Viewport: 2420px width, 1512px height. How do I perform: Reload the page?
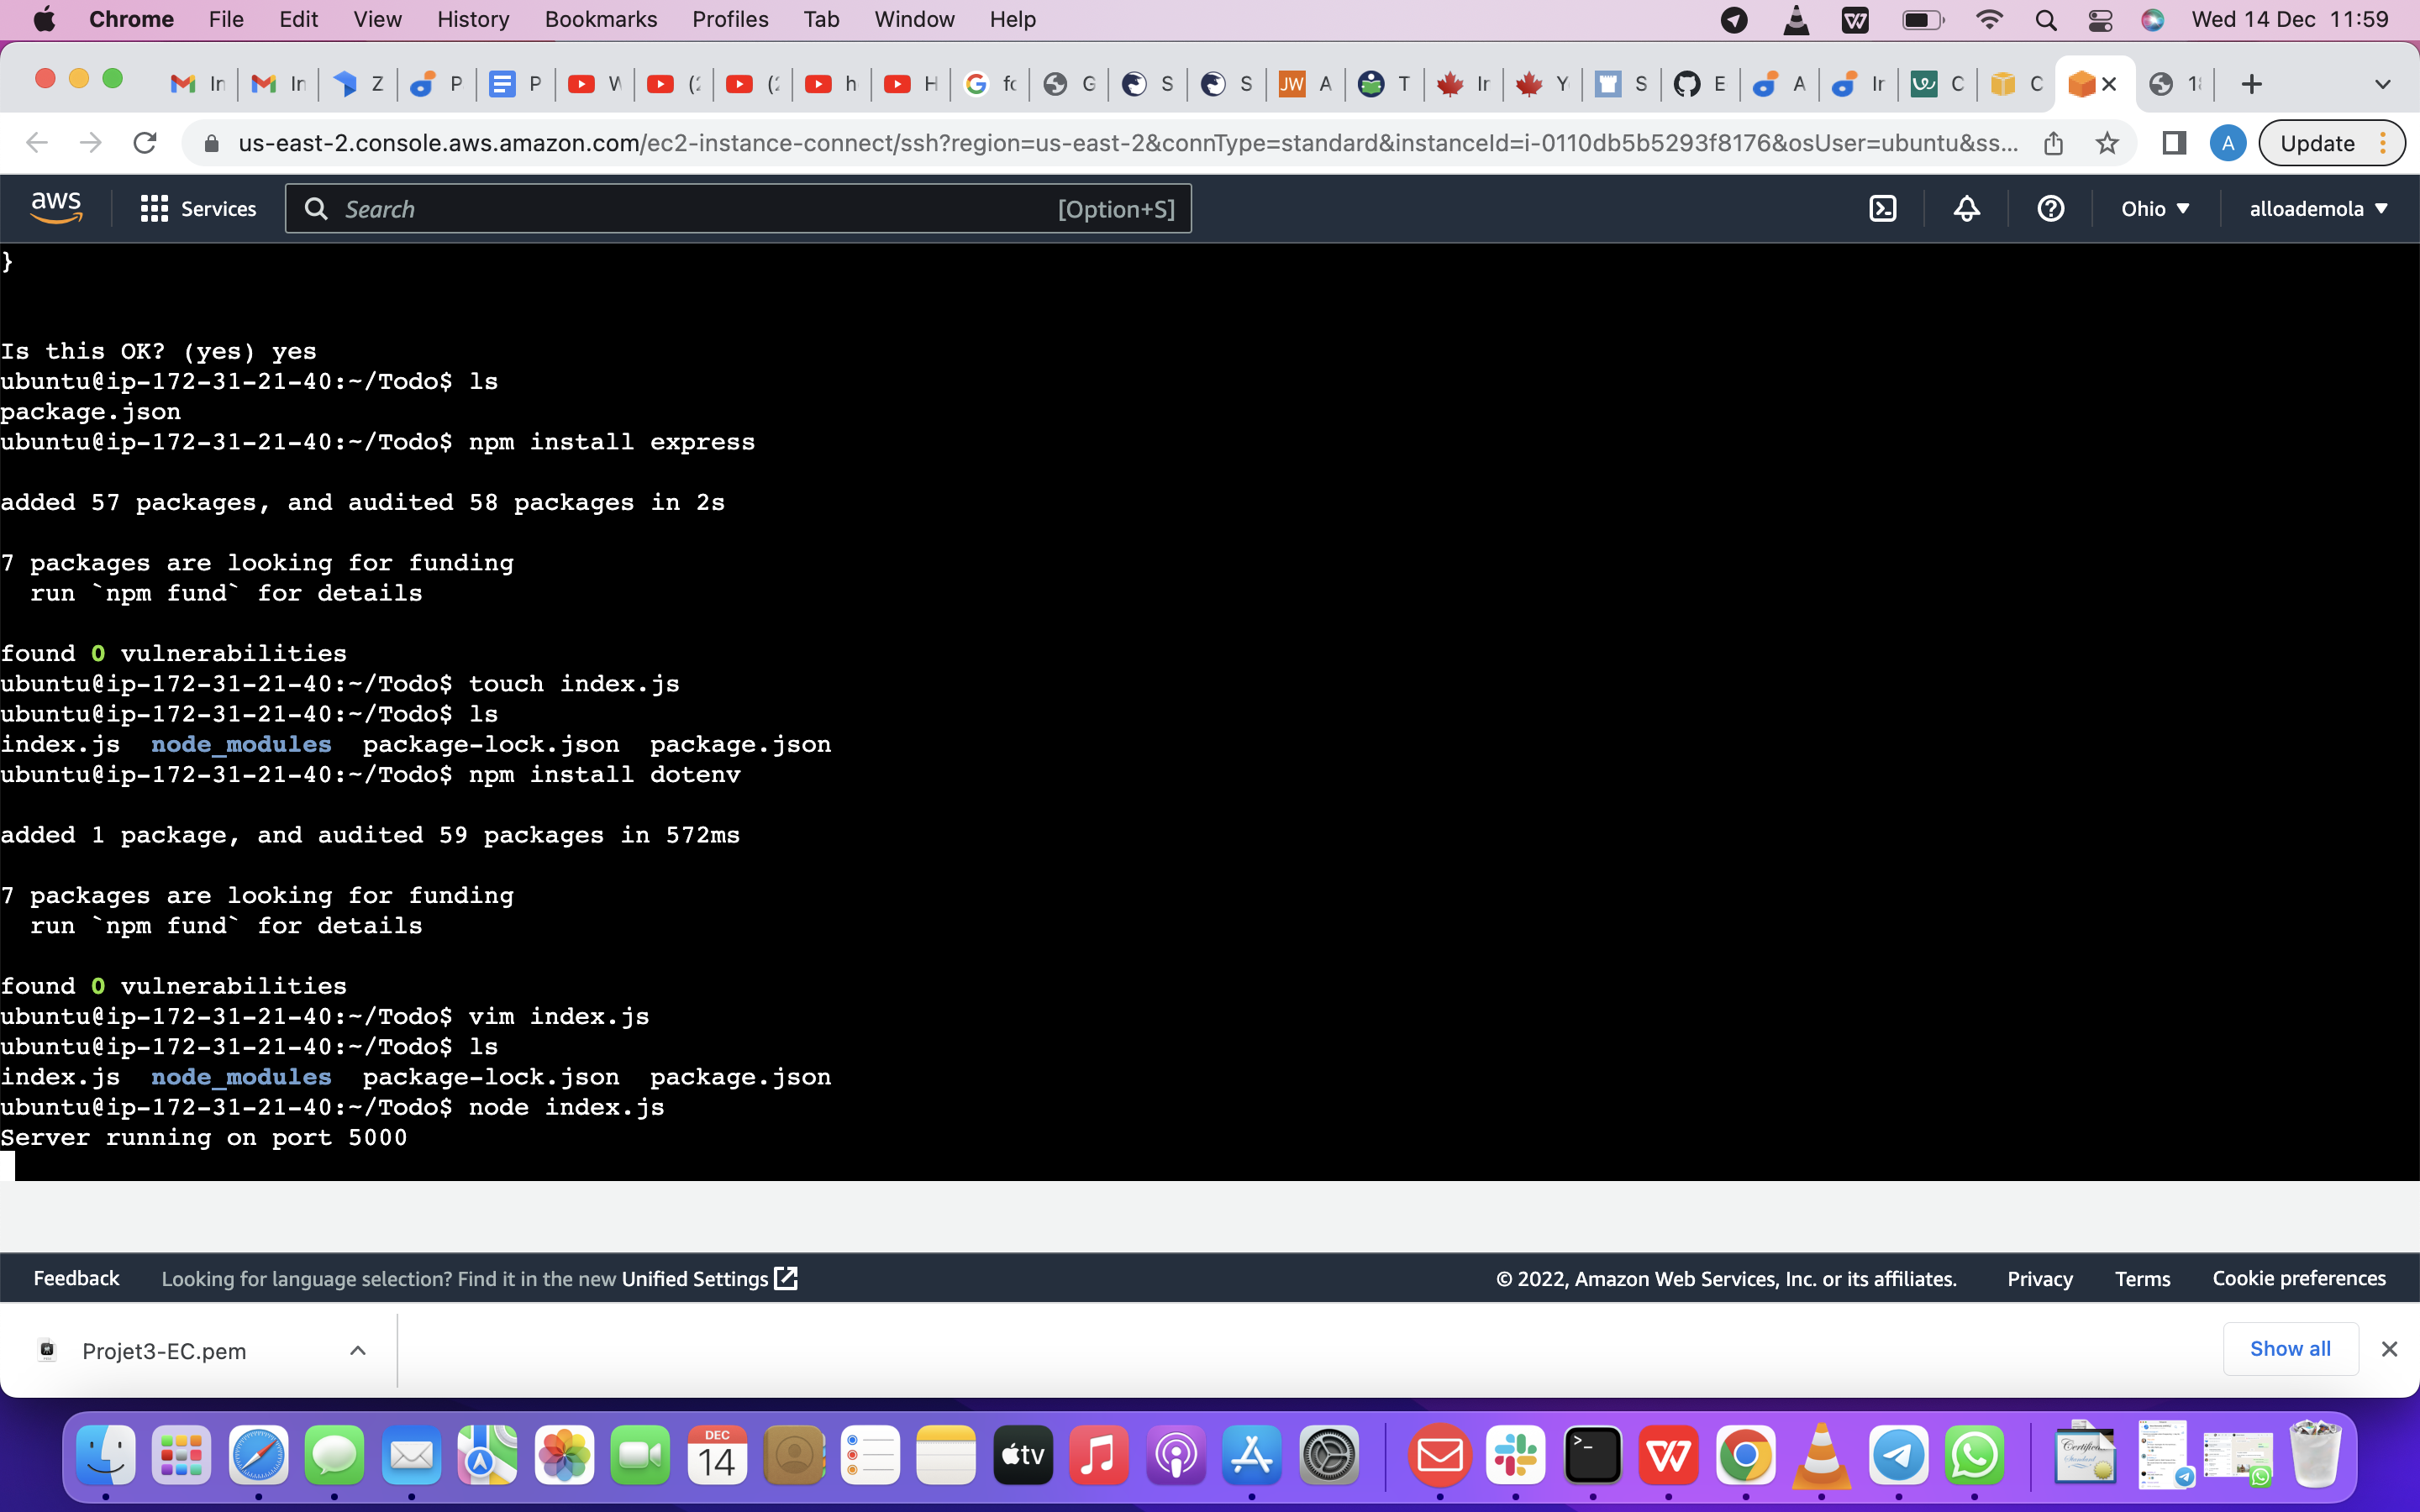[x=145, y=143]
